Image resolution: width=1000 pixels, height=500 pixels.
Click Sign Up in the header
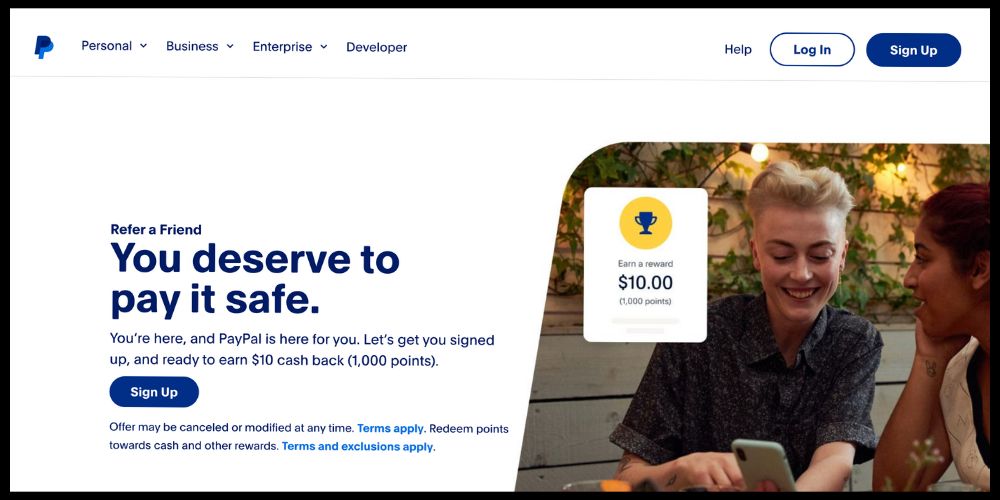coord(913,50)
